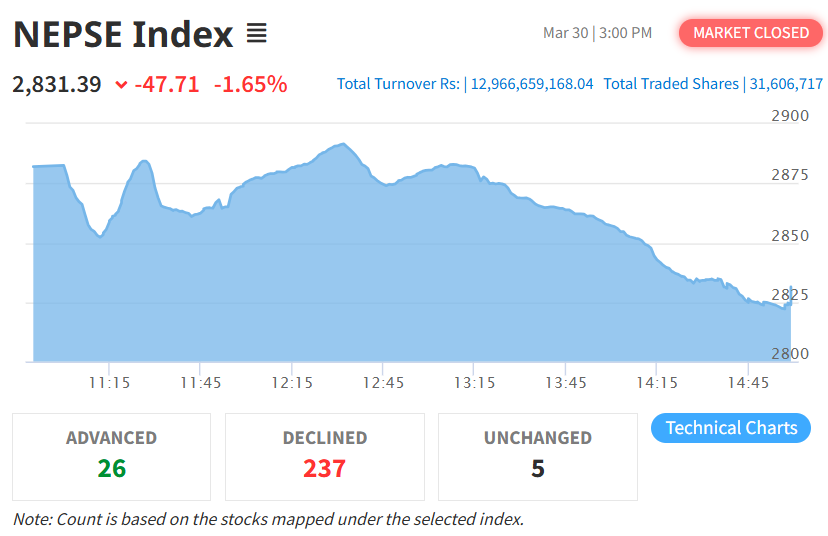Screen dimensions: 828x536
Task: Click the NEPSE Index heading
Action: click(123, 34)
